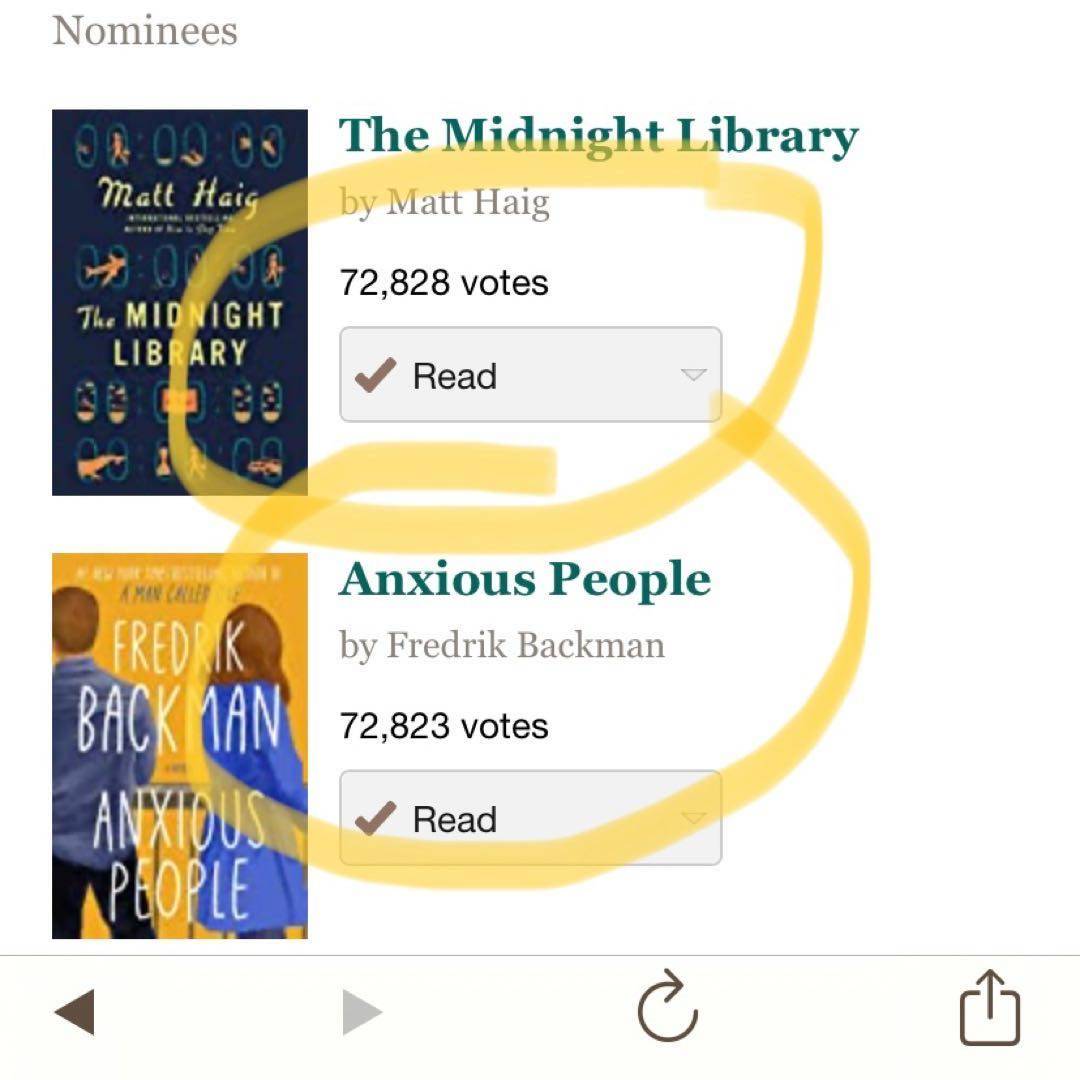Open The Midnight Library title link
Viewport: 1080px width, 1080px height.
[598, 137]
